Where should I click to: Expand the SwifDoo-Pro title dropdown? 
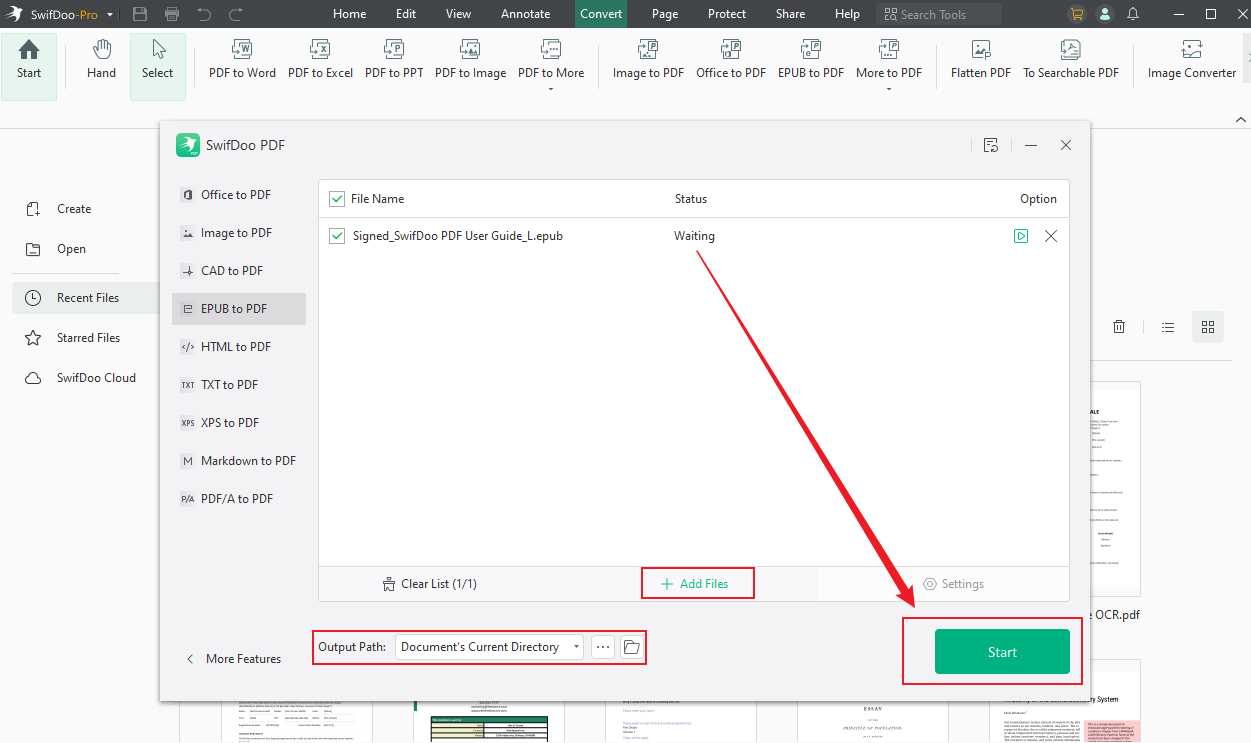coord(109,15)
